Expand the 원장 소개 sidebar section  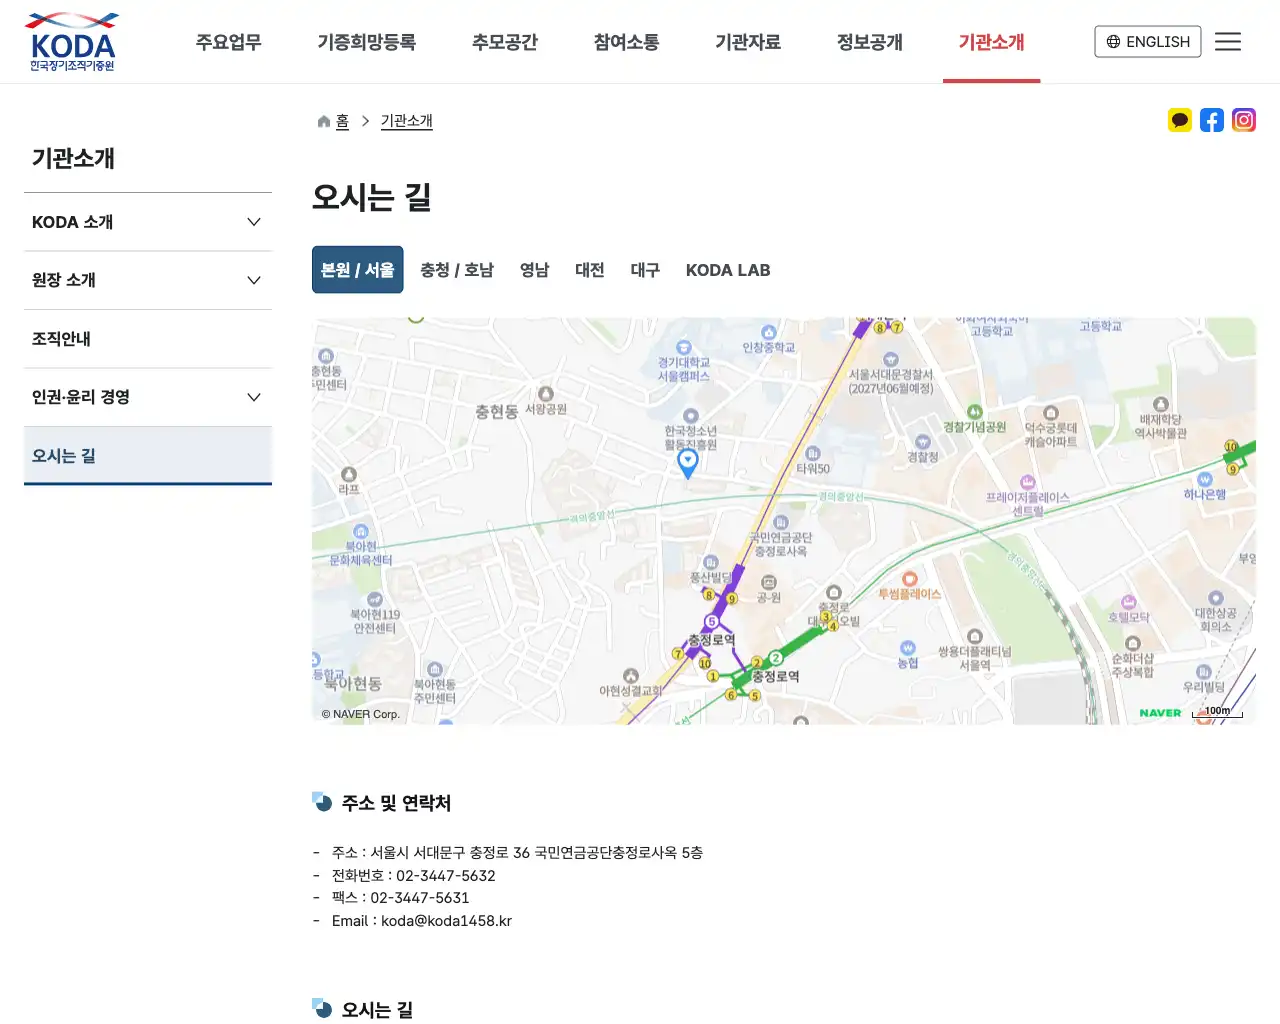[148, 280]
